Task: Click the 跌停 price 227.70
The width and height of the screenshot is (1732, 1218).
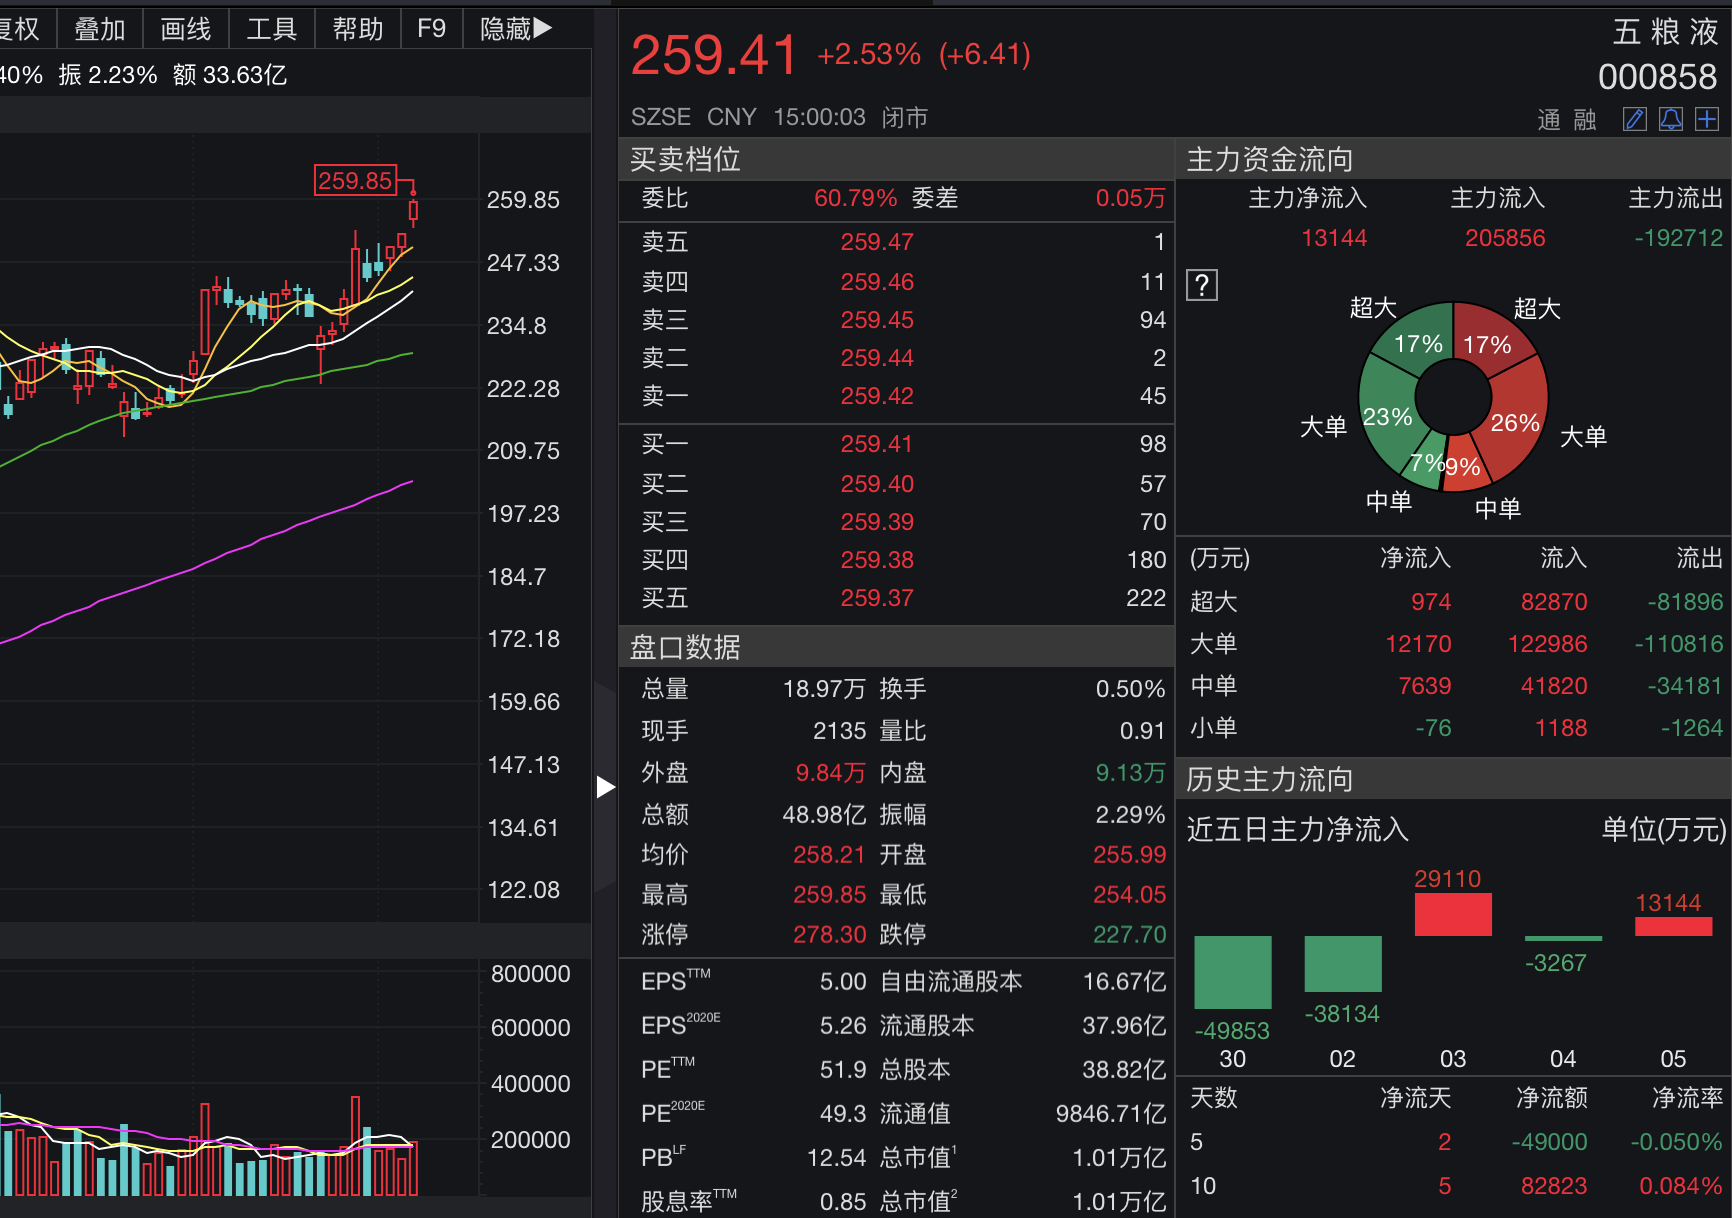Action: pyautogui.click(x=1129, y=935)
